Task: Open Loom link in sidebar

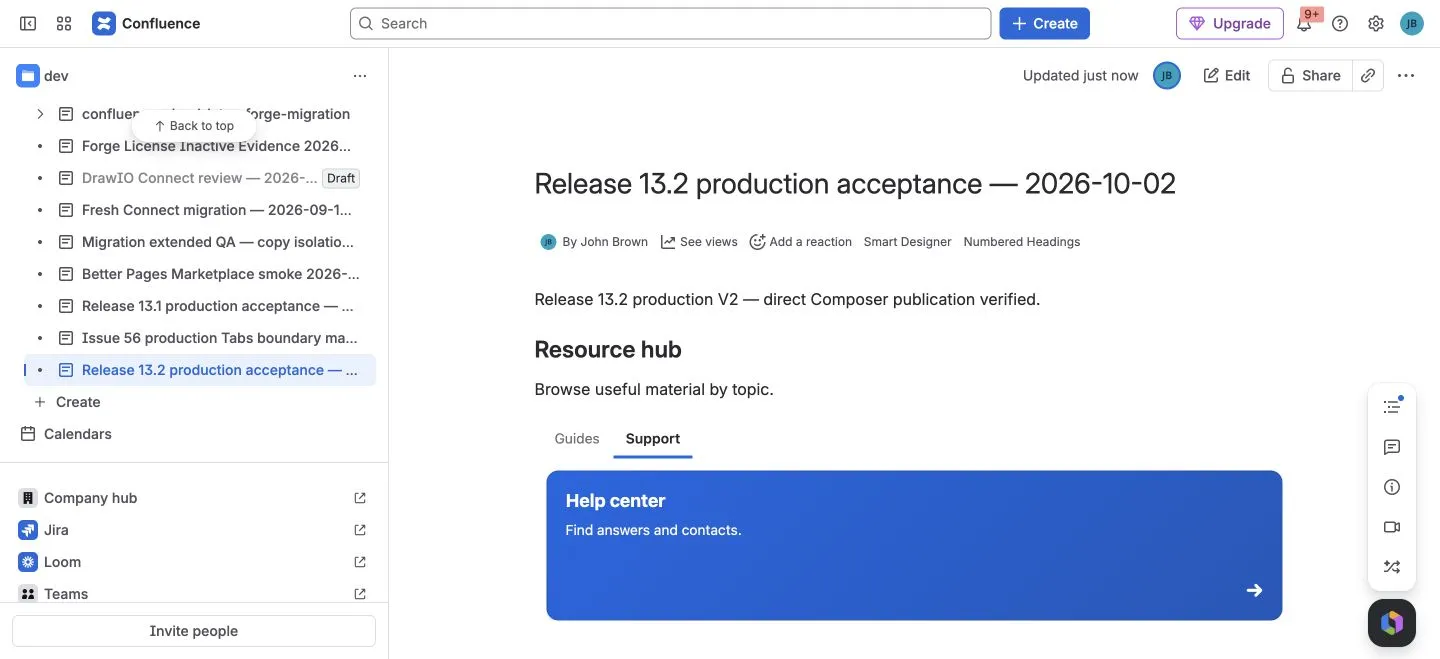Action: [x=62, y=562]
